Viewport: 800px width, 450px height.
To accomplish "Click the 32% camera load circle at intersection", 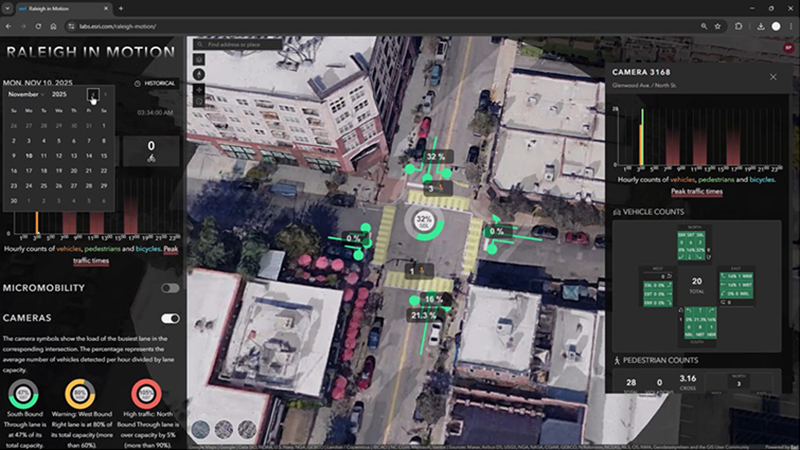I will click(x=424, y=221).
